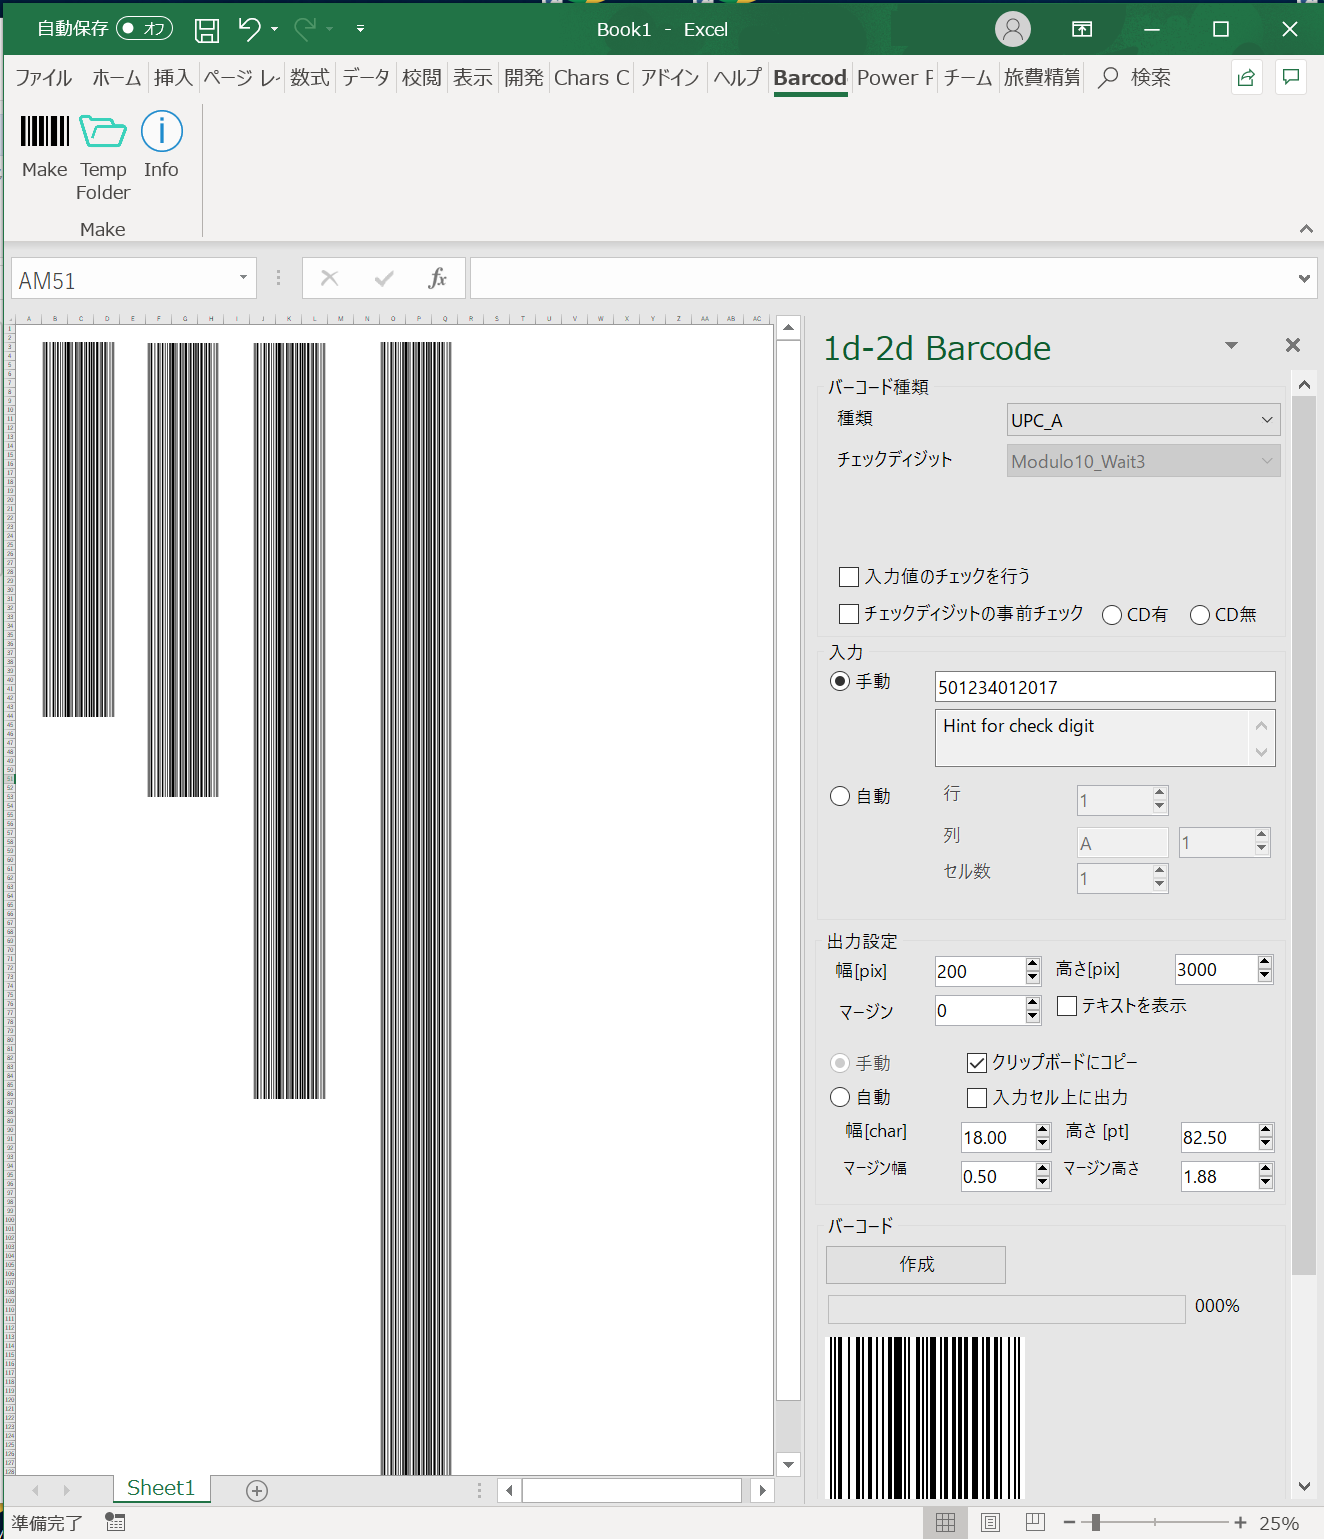Increase the 幅[pix] spinner value
This screenshot has width=1324, height=1539.
[1033, 964]
